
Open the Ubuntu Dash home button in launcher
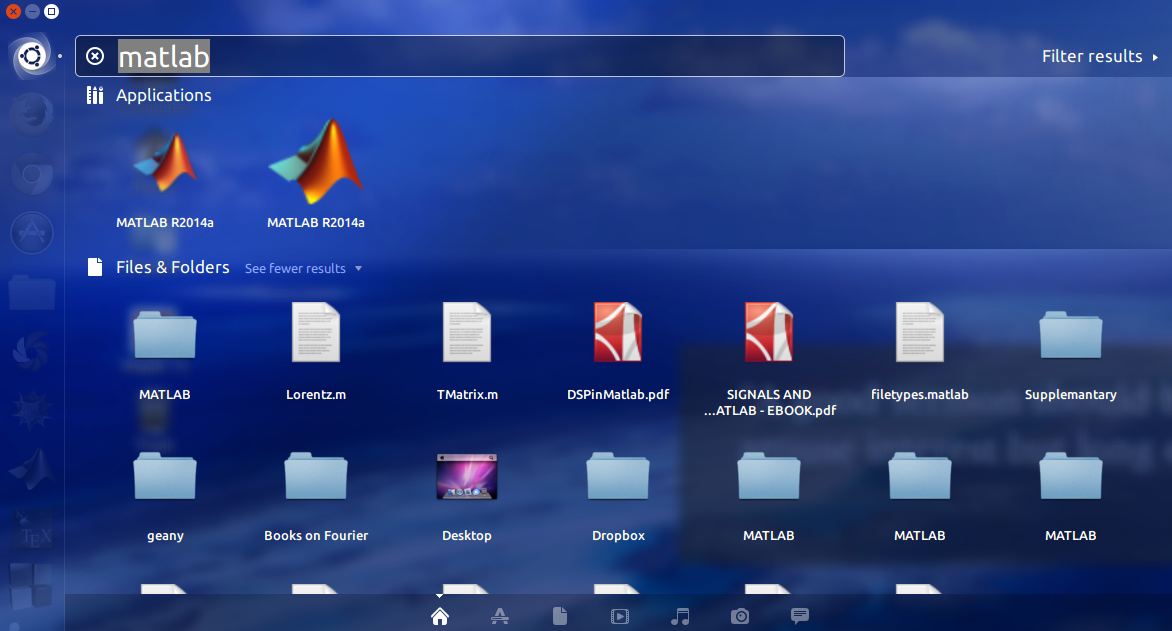tap(31, 56)
